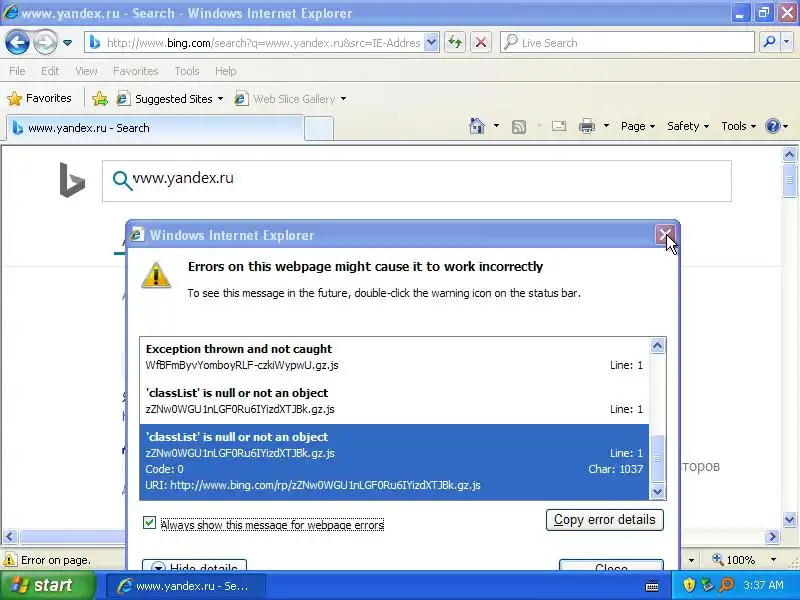Image resolution: width=800 pixels, height=600 pixels.
Task: Click the Print icon
Action: click(x=587, y=126)
